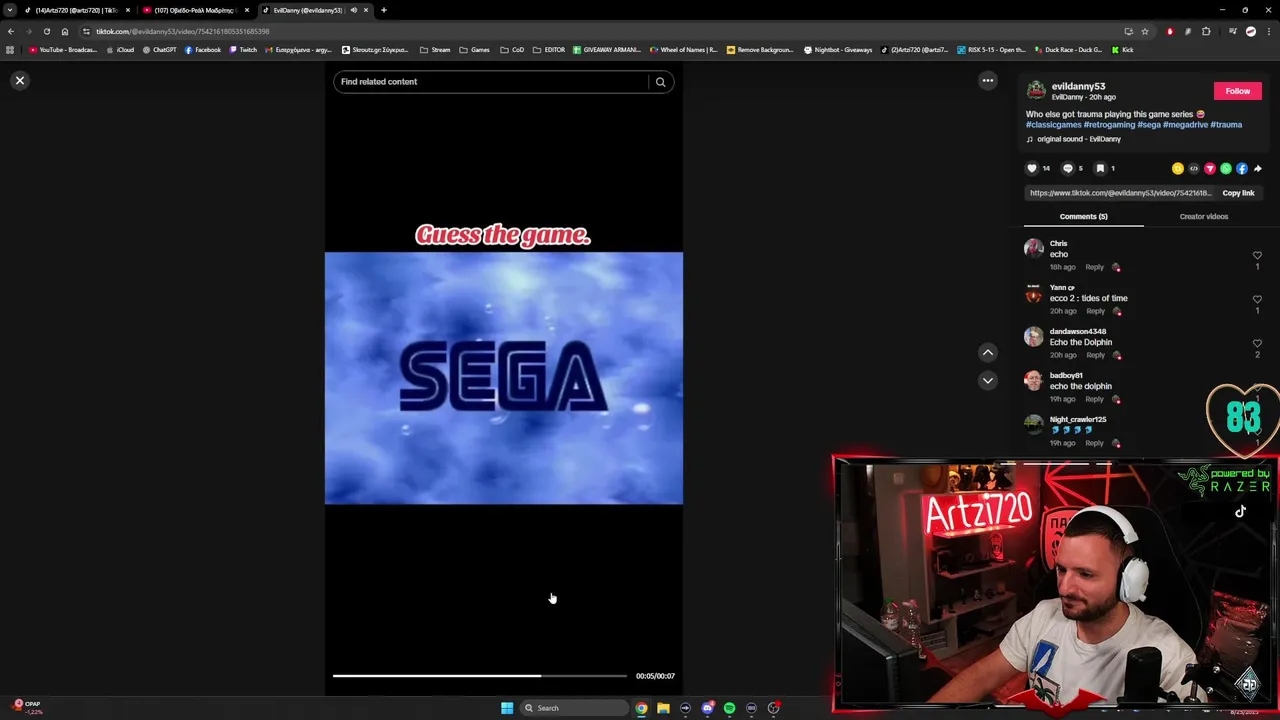Open the Twitch bookmark
Image resolution: width=1280 pixels, height=720 pixels.
243,50
